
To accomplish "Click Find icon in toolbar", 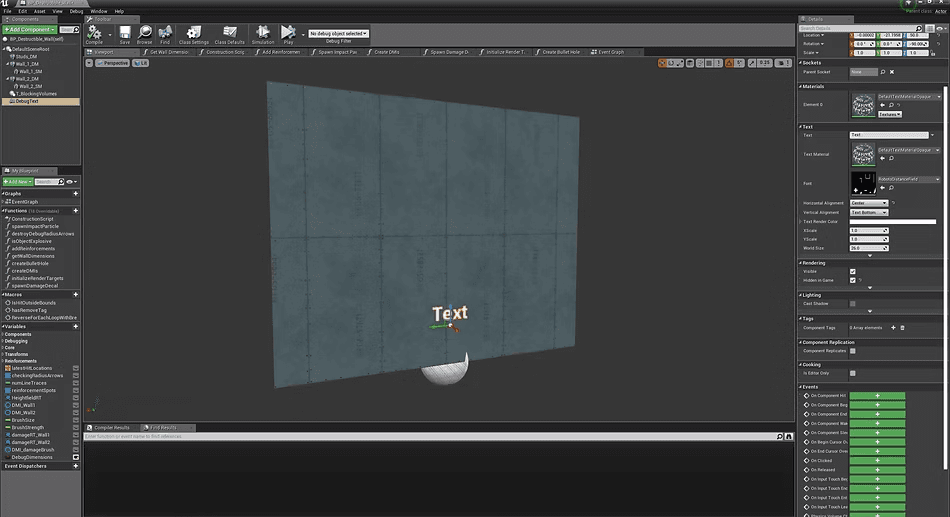I will [165, 34].
